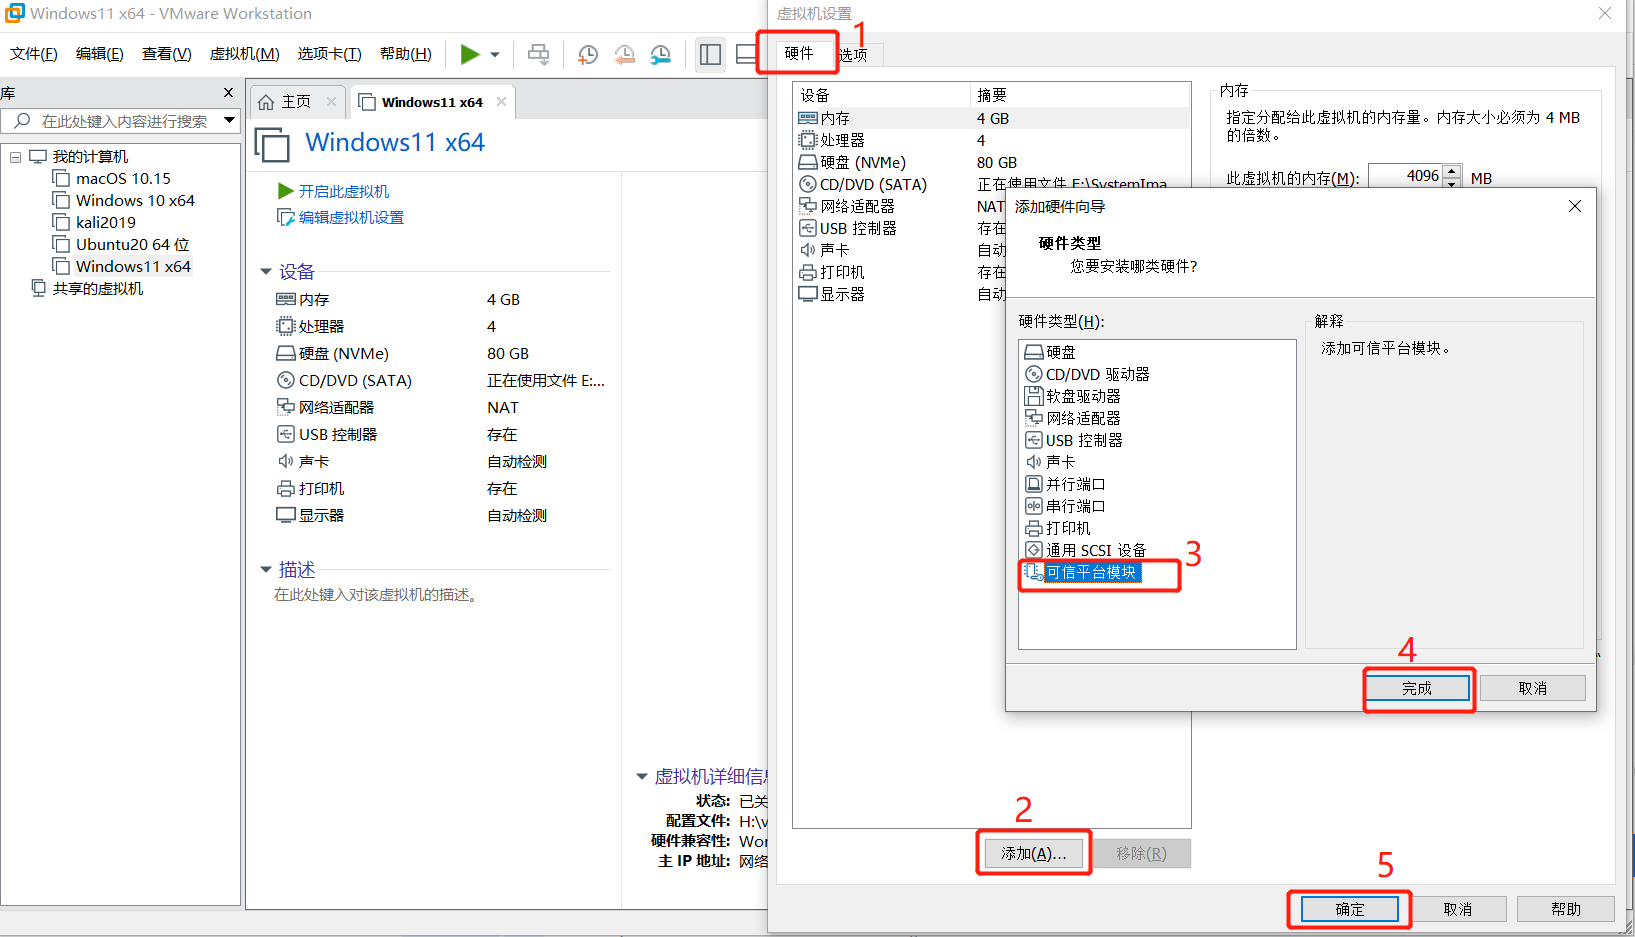Collapse the 我的计算机 tree node
This screenshot has width=1635, height=937.
coord(15,157)
